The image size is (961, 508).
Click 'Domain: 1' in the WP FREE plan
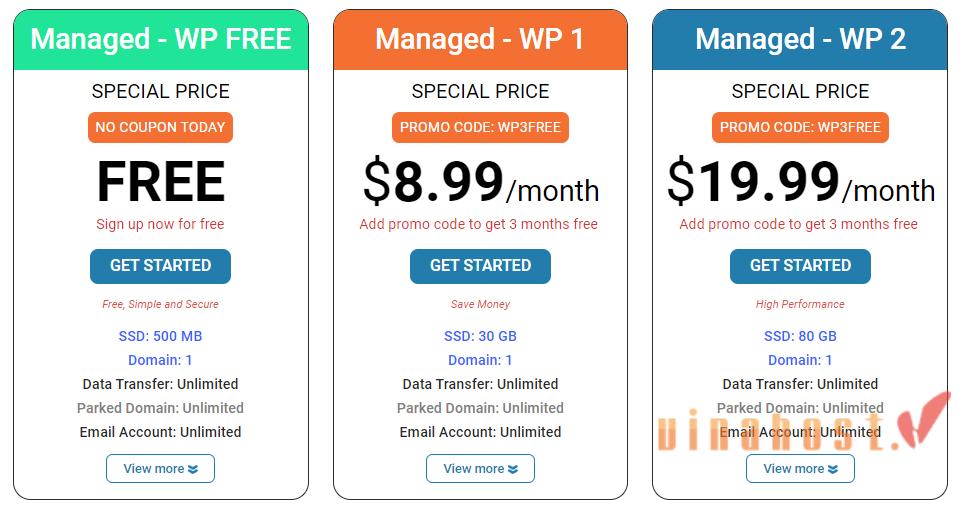(160, 360)
